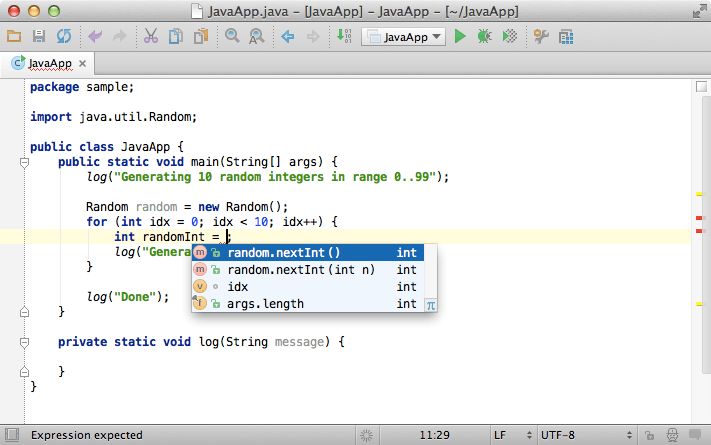Open the JavaApp run configuration dropdown
711x445 pixels.
point(404,37)
